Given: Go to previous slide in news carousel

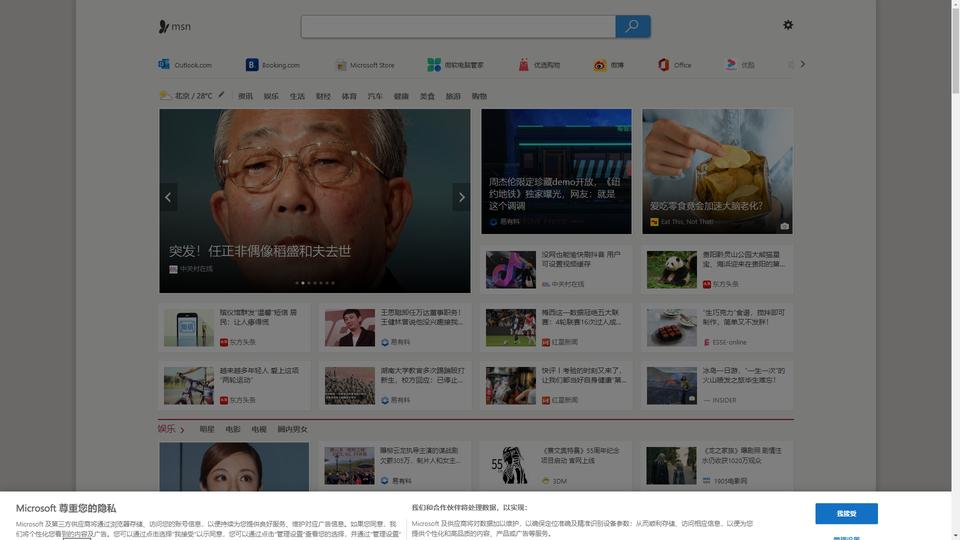Looking at the screenshot, I should (x=168, y=197).
